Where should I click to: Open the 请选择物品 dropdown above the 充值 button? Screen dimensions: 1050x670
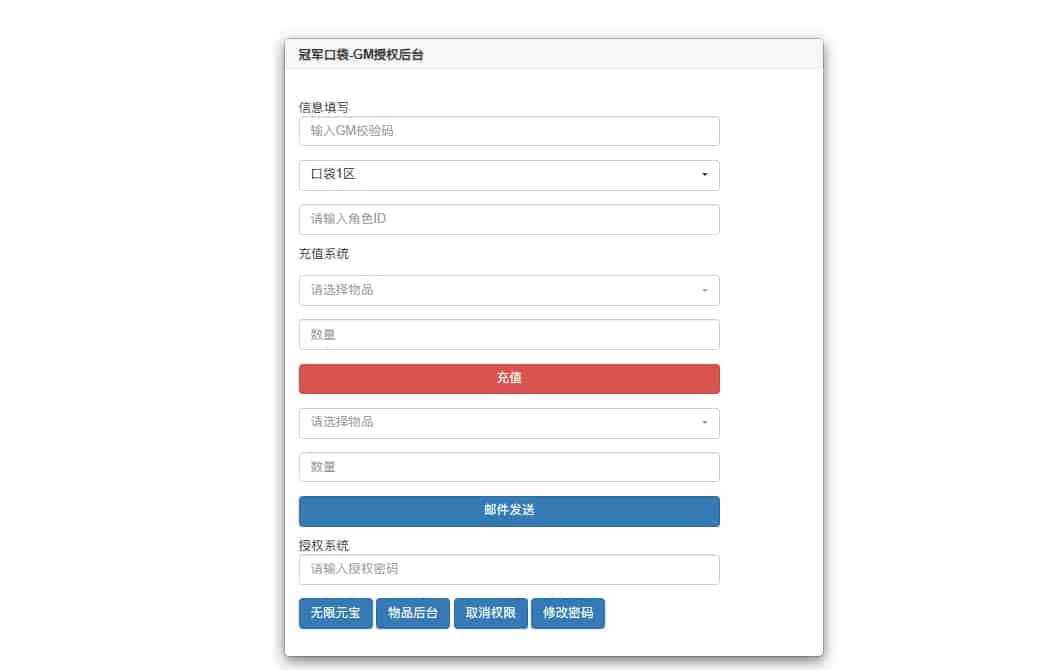point(508,290)
